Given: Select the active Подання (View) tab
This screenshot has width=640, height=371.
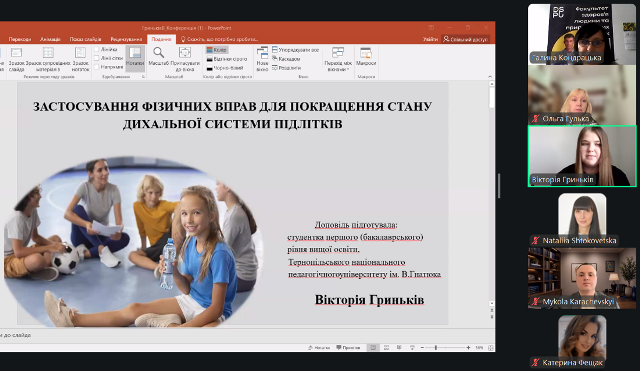Looking at the screenshot, I should pos(161,39).
